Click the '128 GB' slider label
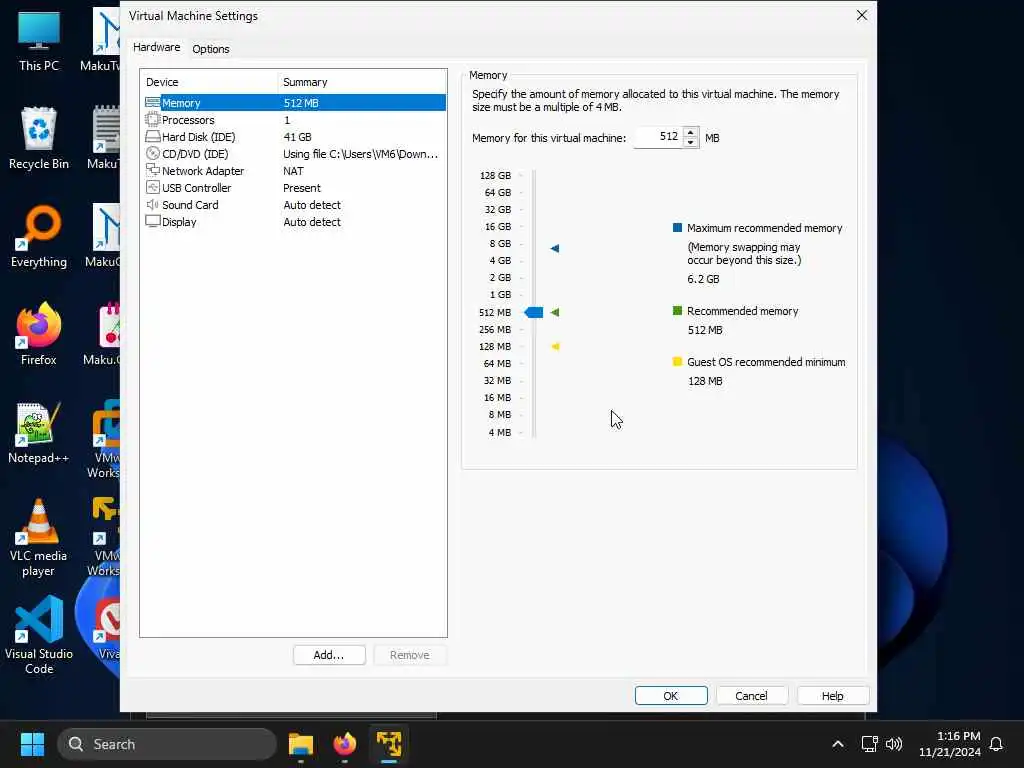Viewport: 1024px width, 768px height. 495,175
